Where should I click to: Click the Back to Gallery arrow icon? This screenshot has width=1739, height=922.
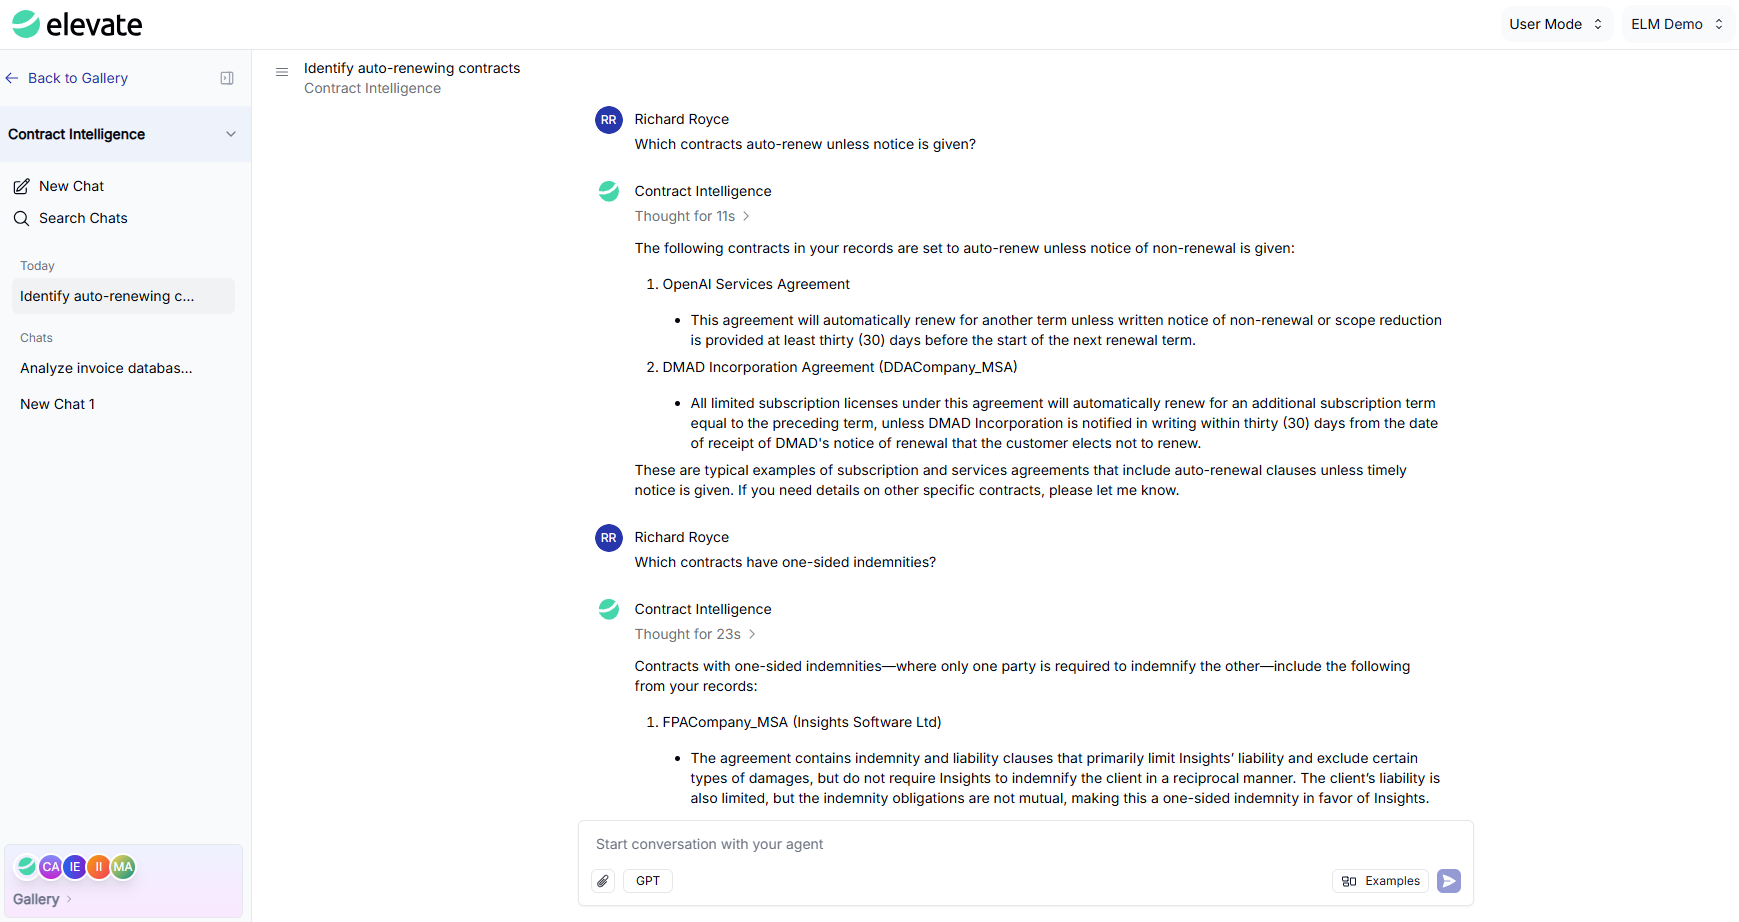coord(12,78)
